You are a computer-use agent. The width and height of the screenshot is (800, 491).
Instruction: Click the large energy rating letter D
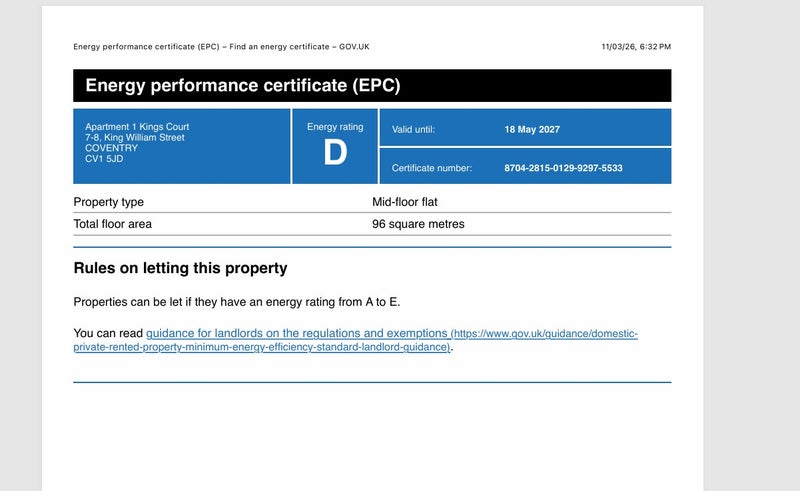334,154
